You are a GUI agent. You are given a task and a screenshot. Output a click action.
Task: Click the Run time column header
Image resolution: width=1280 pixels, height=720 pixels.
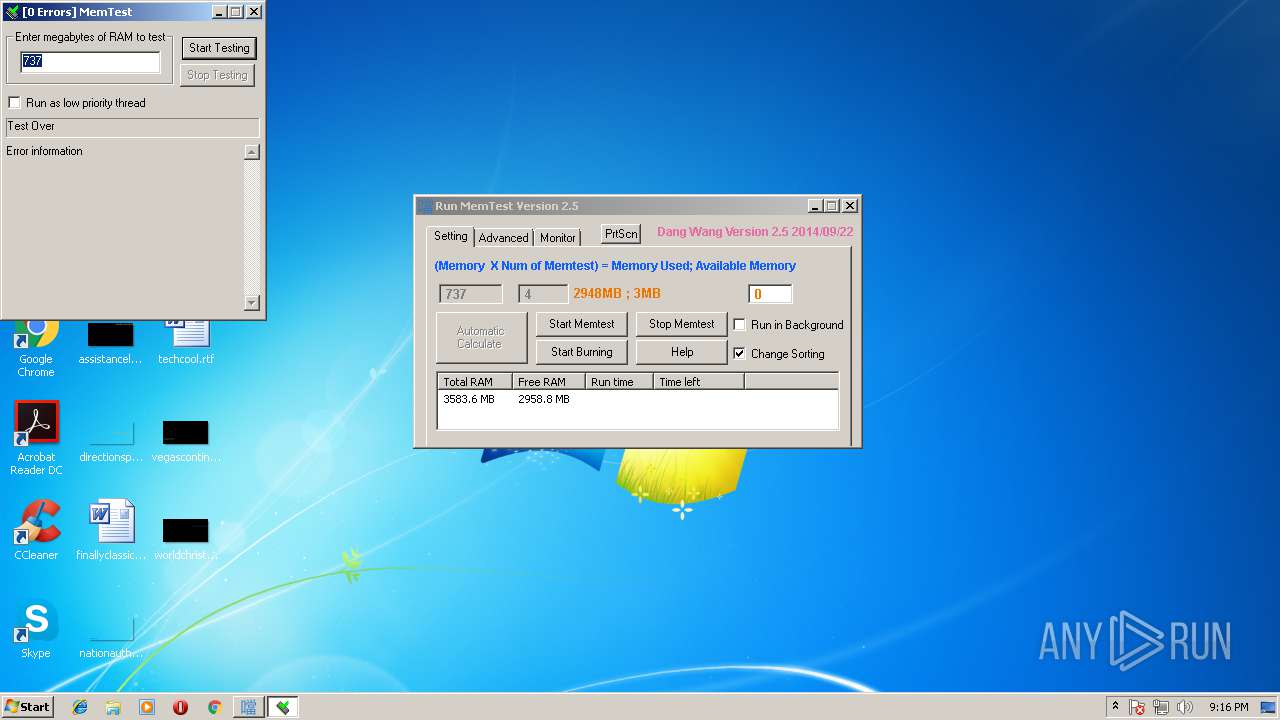(x=619, y=382)
